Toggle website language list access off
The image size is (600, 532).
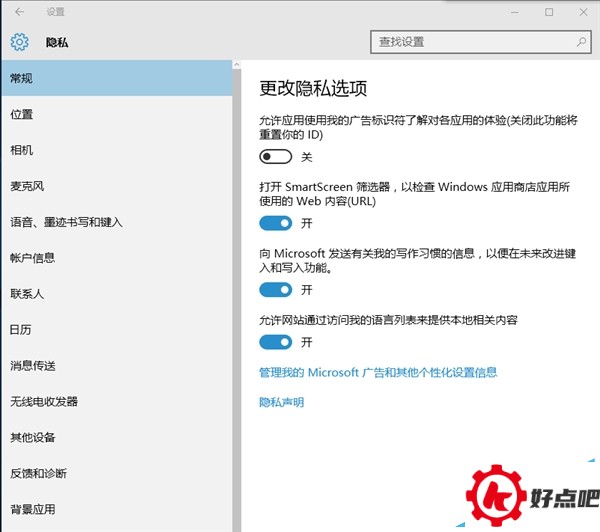click(x=276, y=342)
